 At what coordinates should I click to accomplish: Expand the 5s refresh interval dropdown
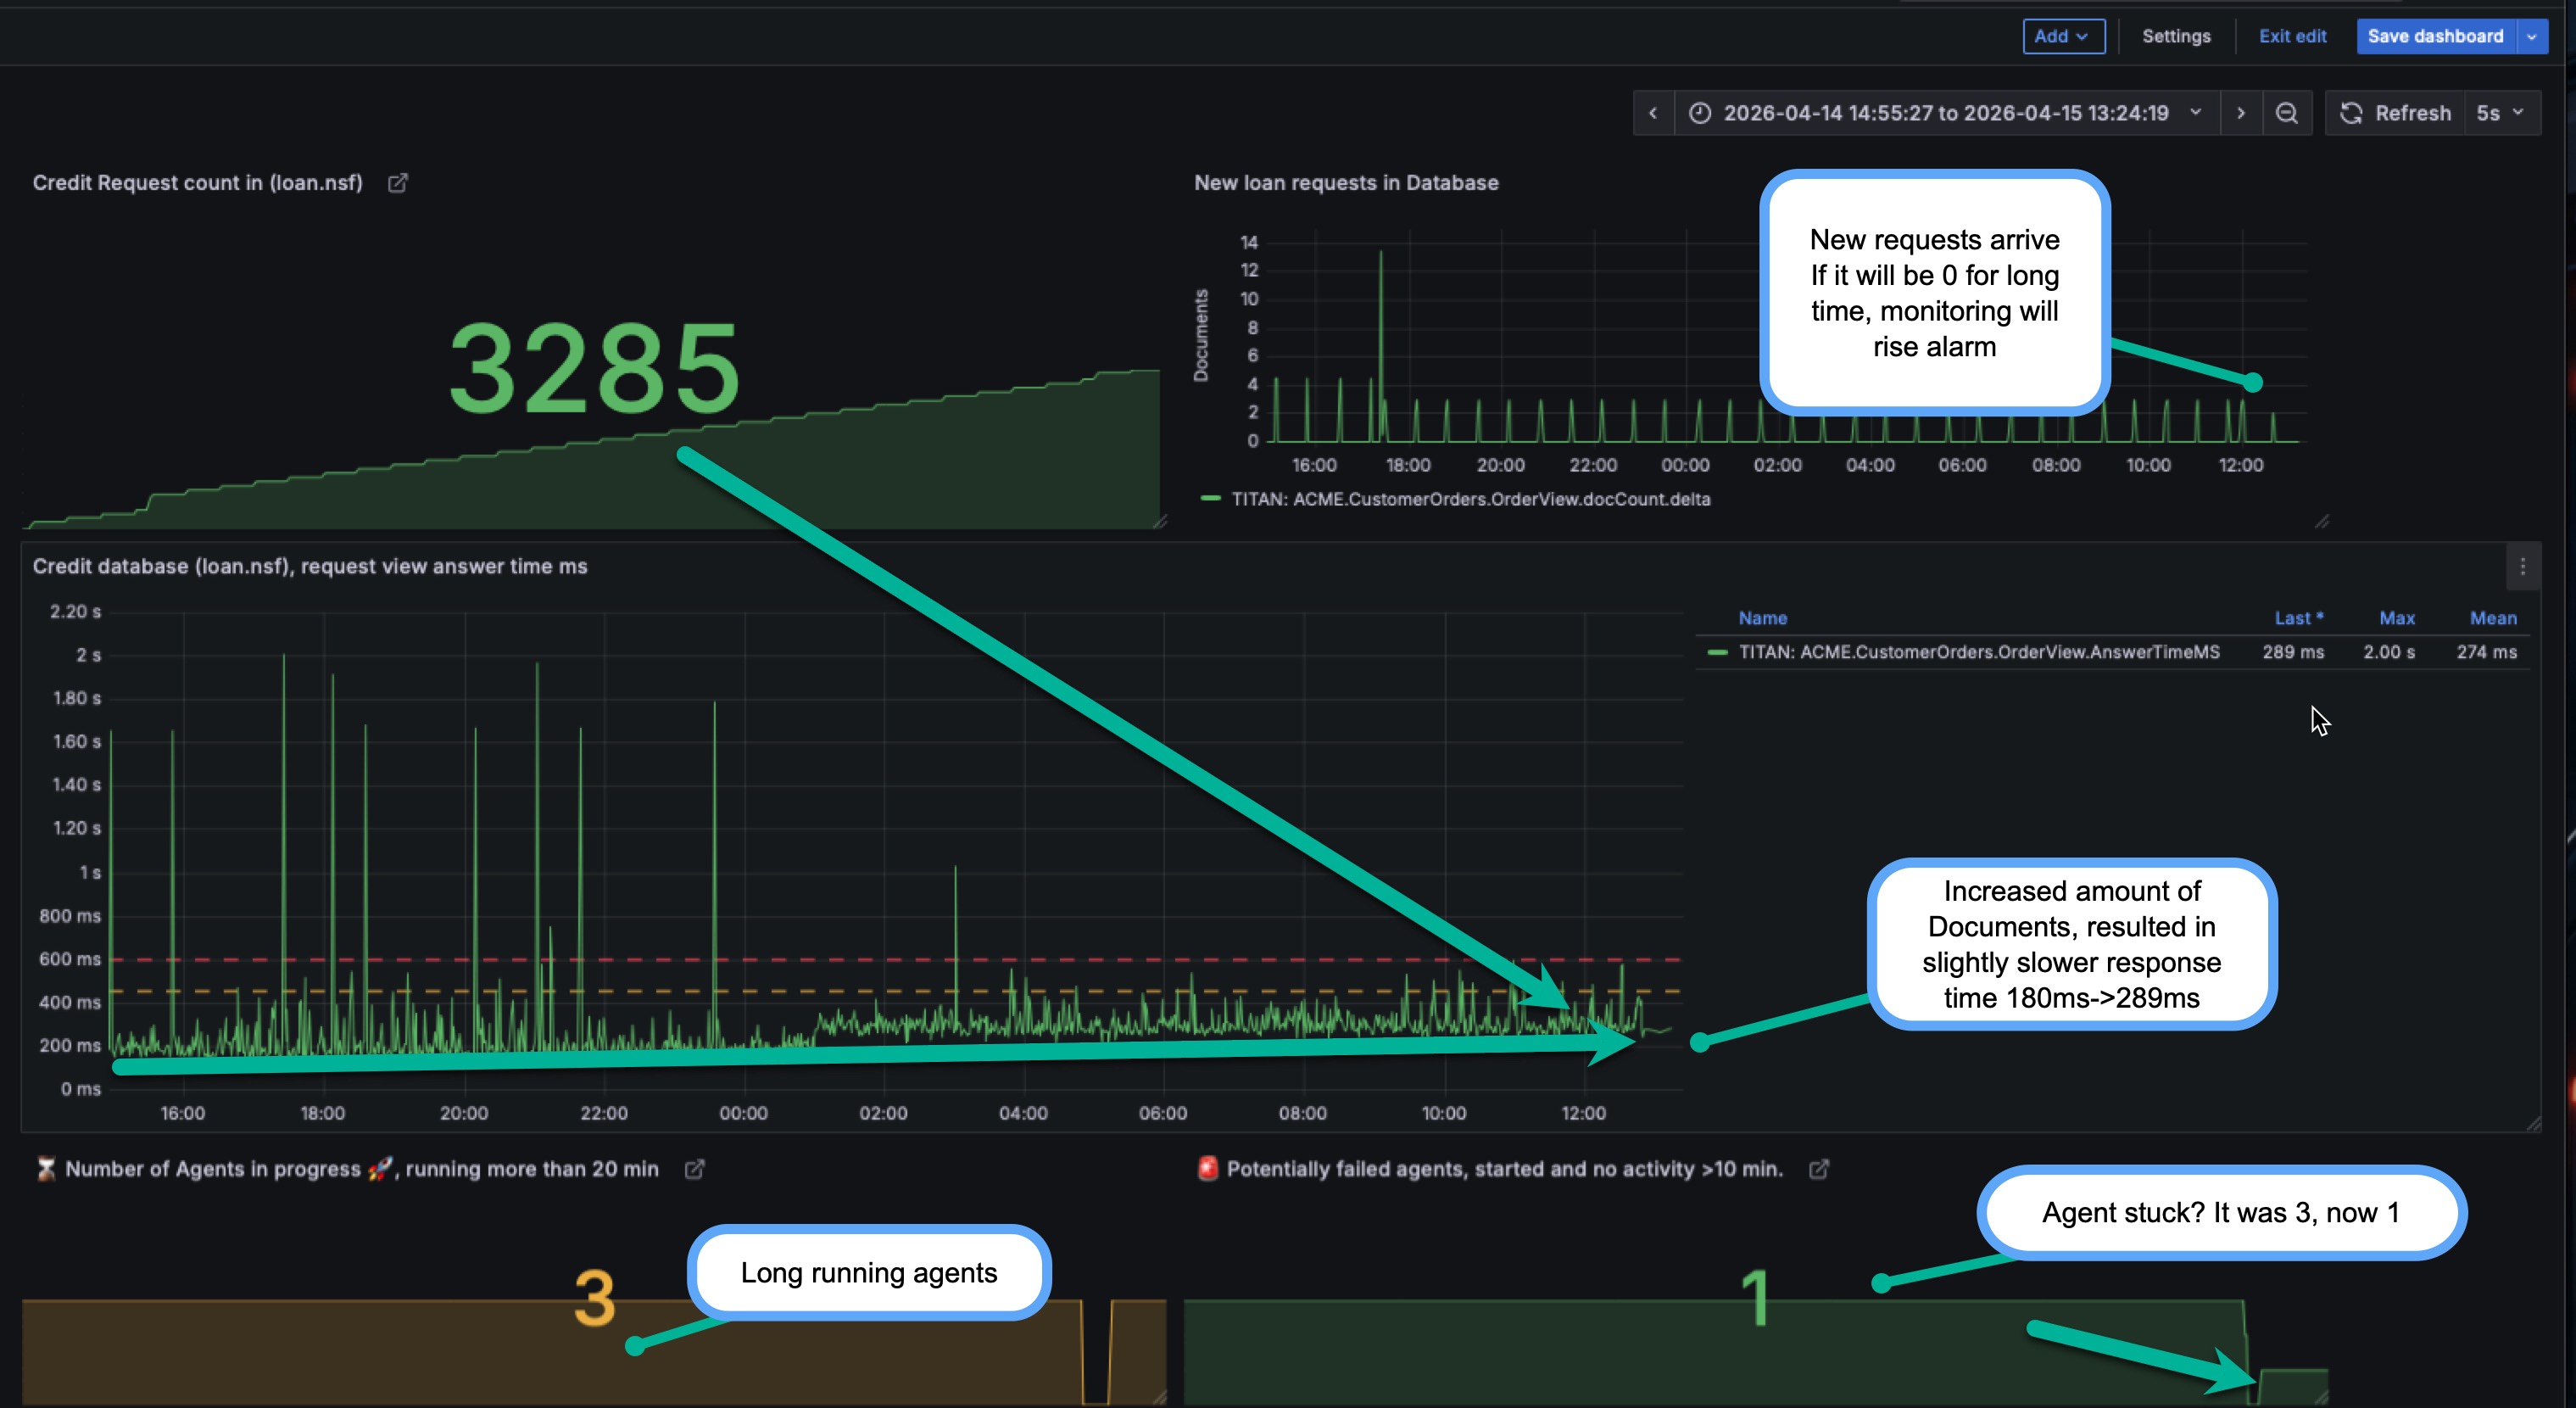click(x=2500, y=113)
